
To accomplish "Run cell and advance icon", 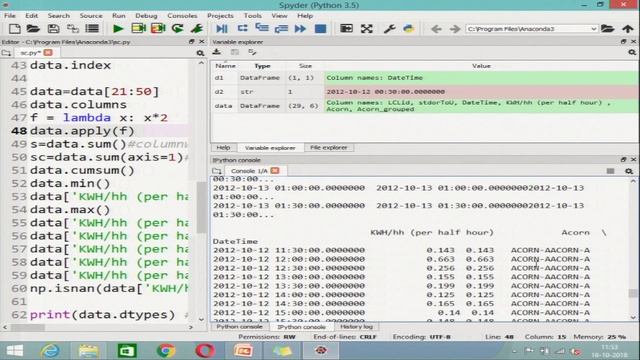I will (158, 29).
